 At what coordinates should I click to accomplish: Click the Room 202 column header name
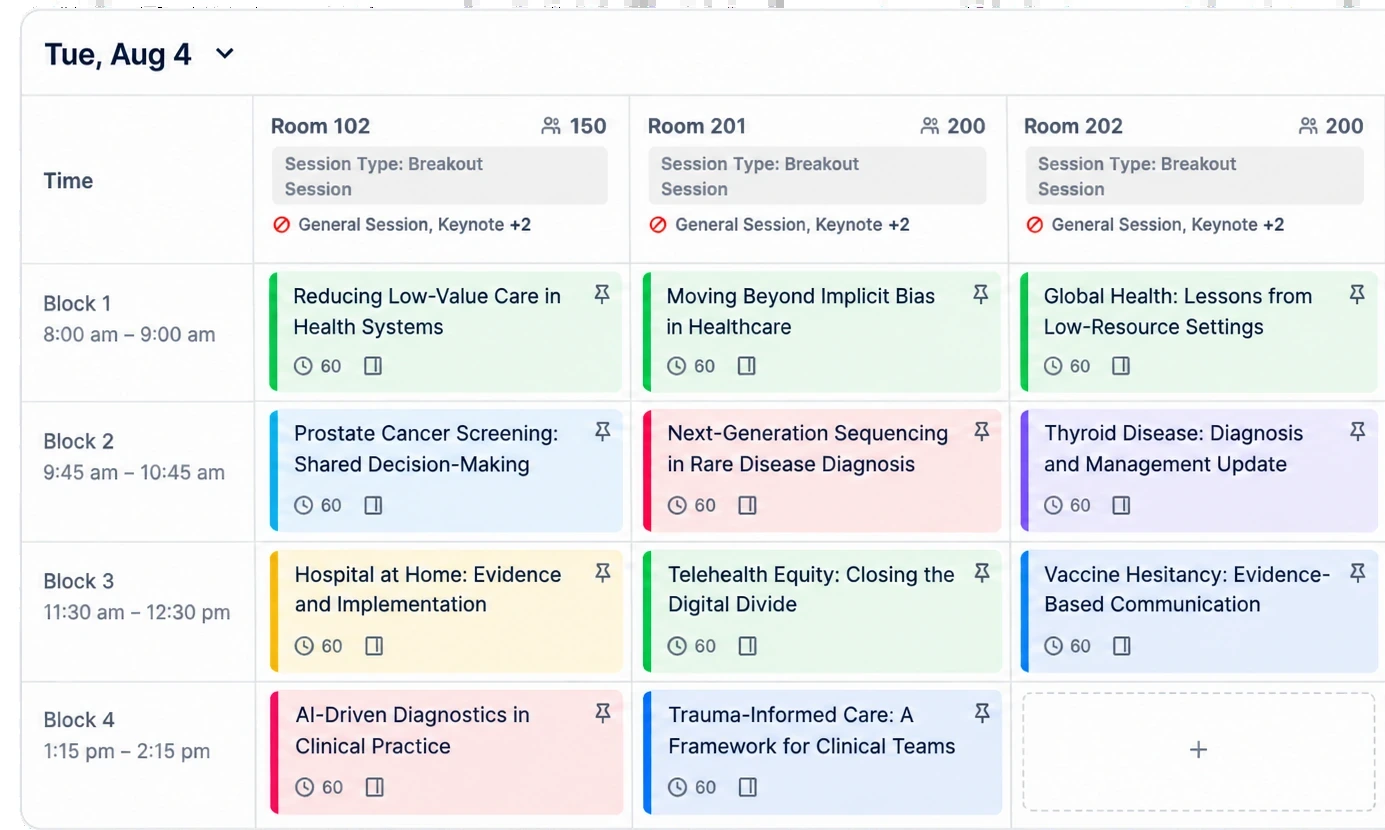1073,126
